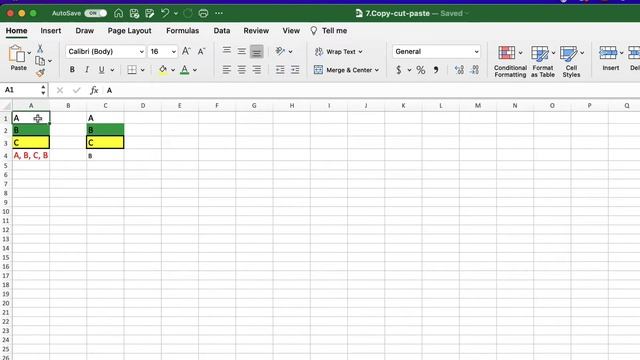This screenshot has width=640, height=360.
Task: Toggle the AutoSave switch
Action: point(96,13)
